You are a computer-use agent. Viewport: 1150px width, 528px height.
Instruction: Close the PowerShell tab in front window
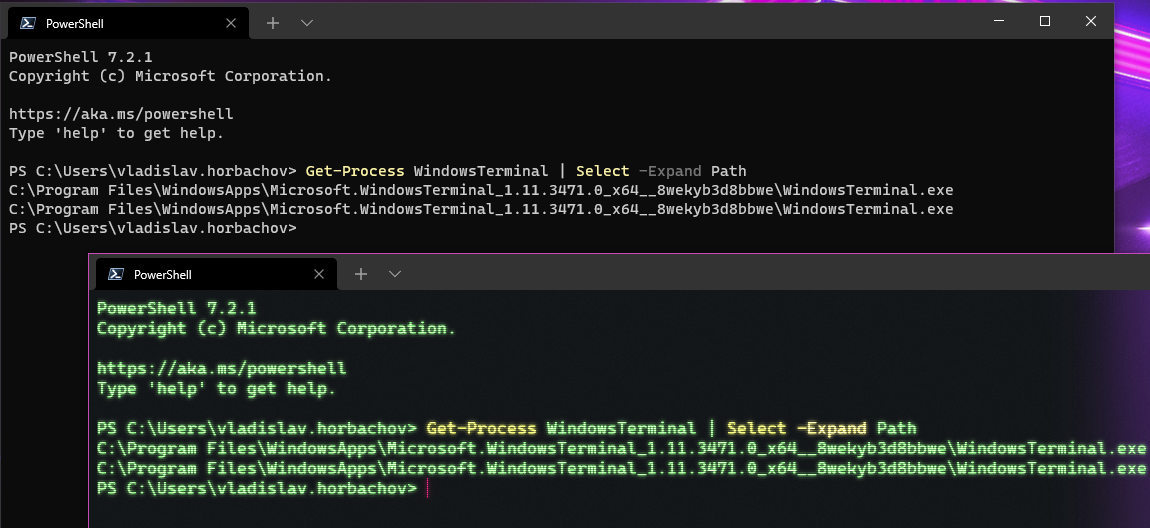pyautogui.click(x=319, y=274)
